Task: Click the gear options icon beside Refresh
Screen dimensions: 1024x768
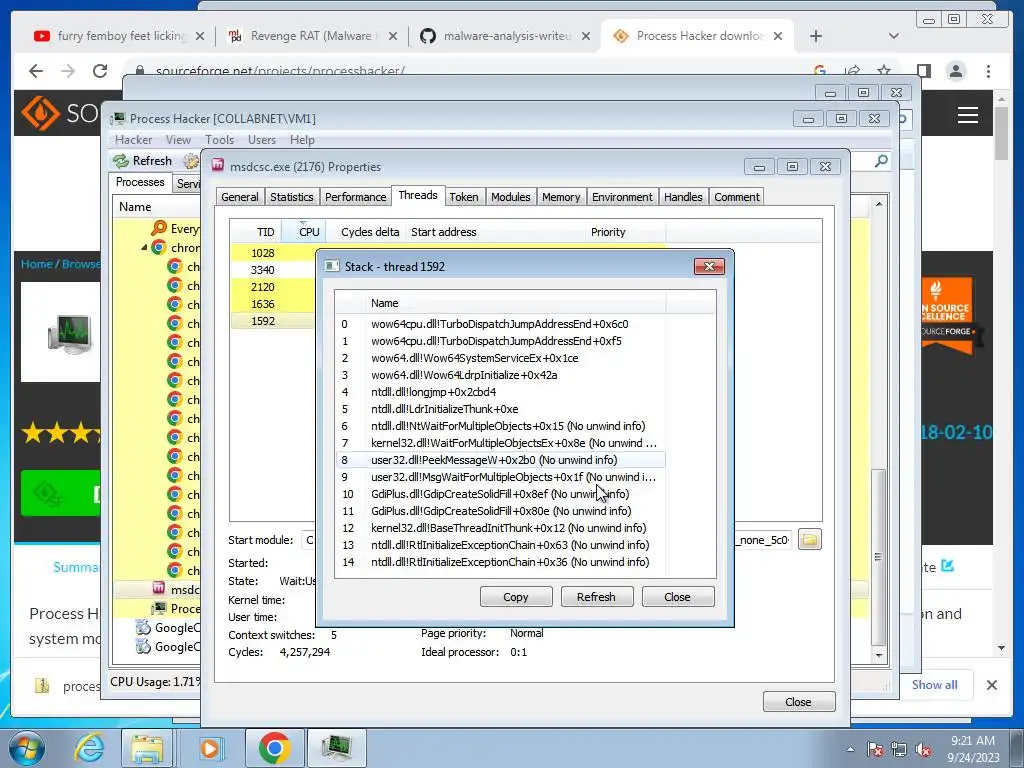Action: coord(190,161)
